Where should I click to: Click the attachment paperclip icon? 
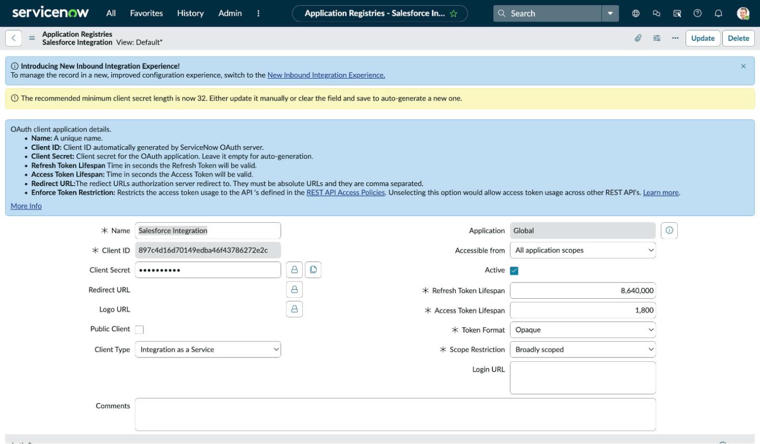tap(638, 38)
